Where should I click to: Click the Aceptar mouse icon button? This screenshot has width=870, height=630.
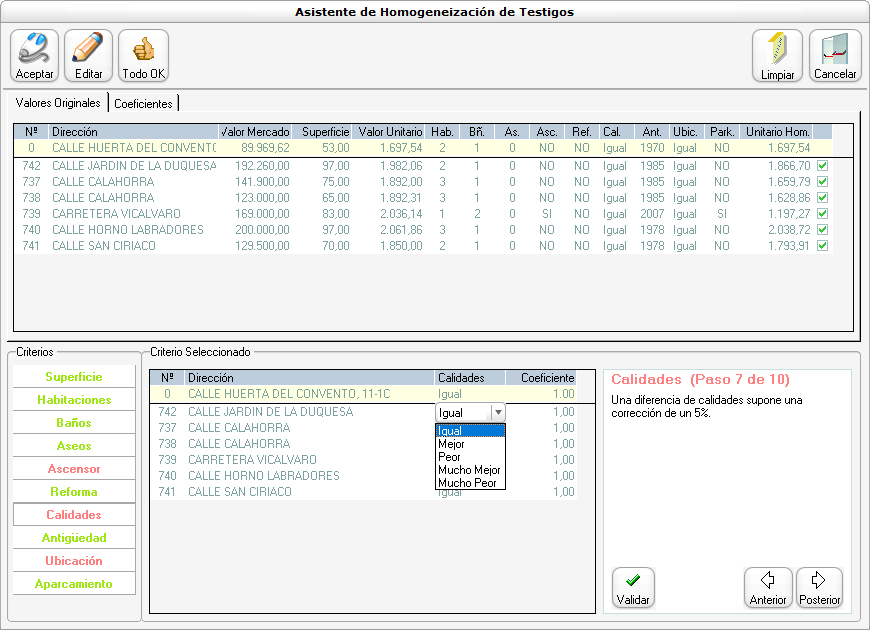pyautogui.click(x=35, y=55)
